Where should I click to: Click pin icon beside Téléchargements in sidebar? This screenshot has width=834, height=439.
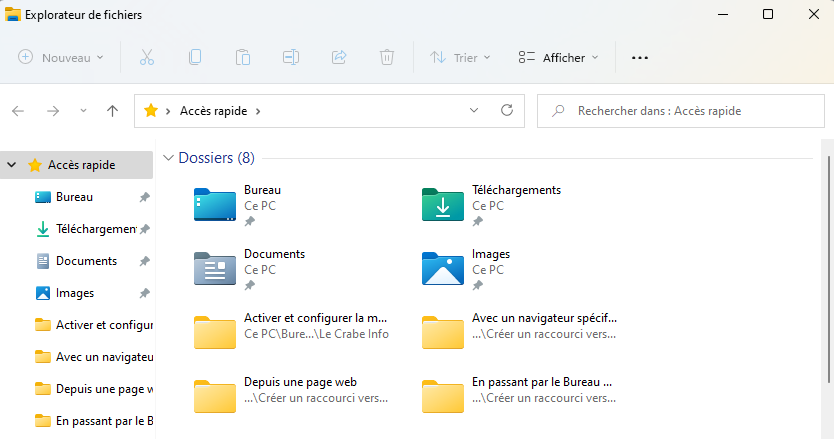[x=144, y=229]
